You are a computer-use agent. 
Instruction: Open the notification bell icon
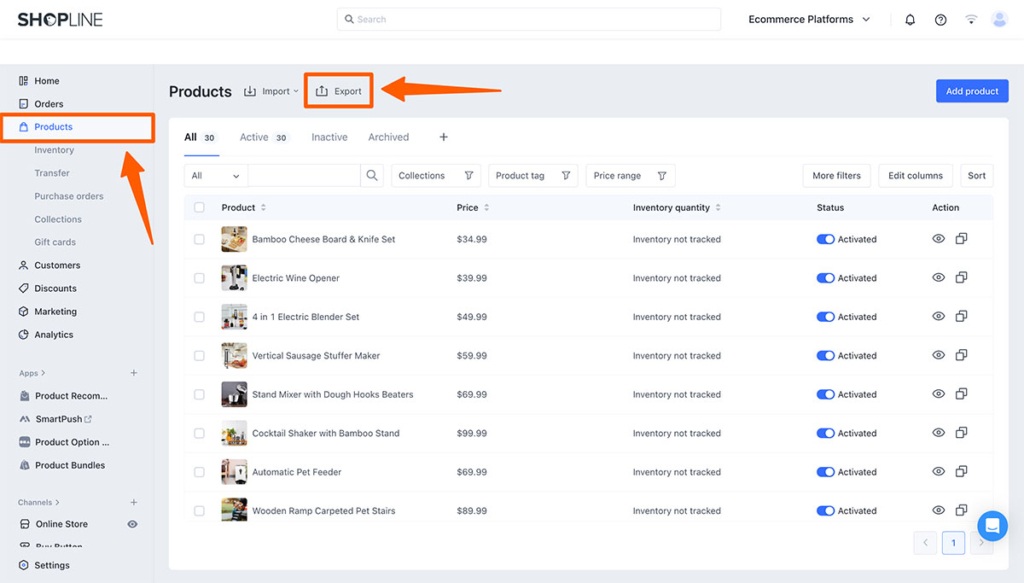[x=909, y=18]
